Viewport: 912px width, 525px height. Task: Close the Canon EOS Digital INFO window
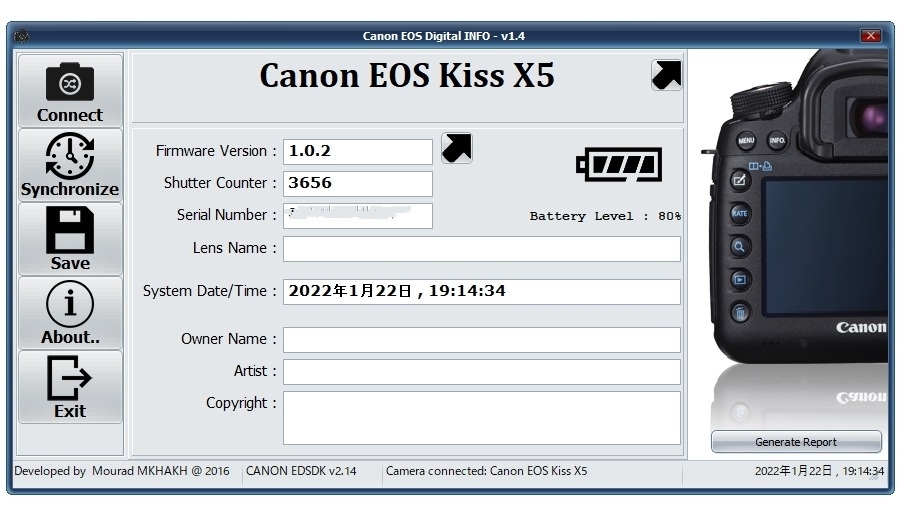[871, 35]
